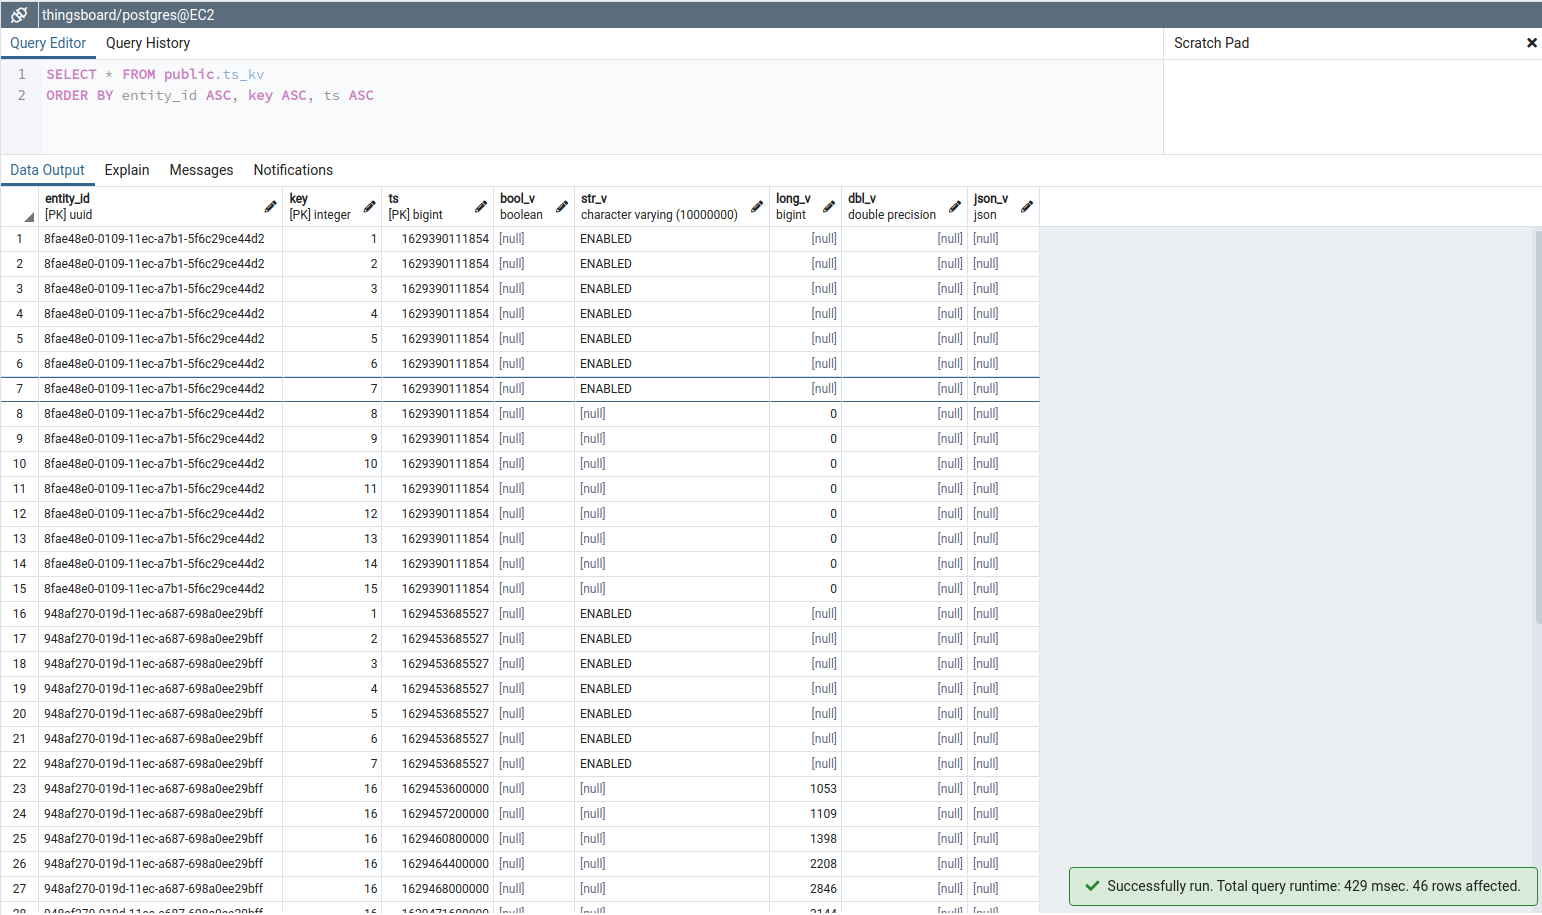Viewport: 1542px width, 915px height.
Task: Click the pencil icon on ts column header
Action: (481, 206)
